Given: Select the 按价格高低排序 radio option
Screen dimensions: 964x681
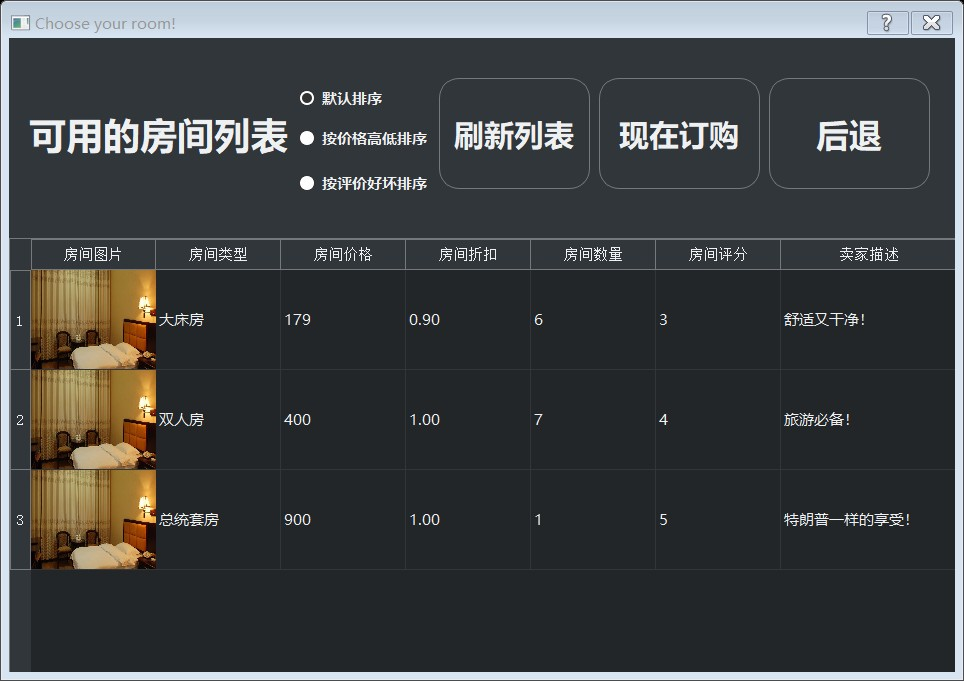Looking at the screenshot, I should (x=363, y=138).
